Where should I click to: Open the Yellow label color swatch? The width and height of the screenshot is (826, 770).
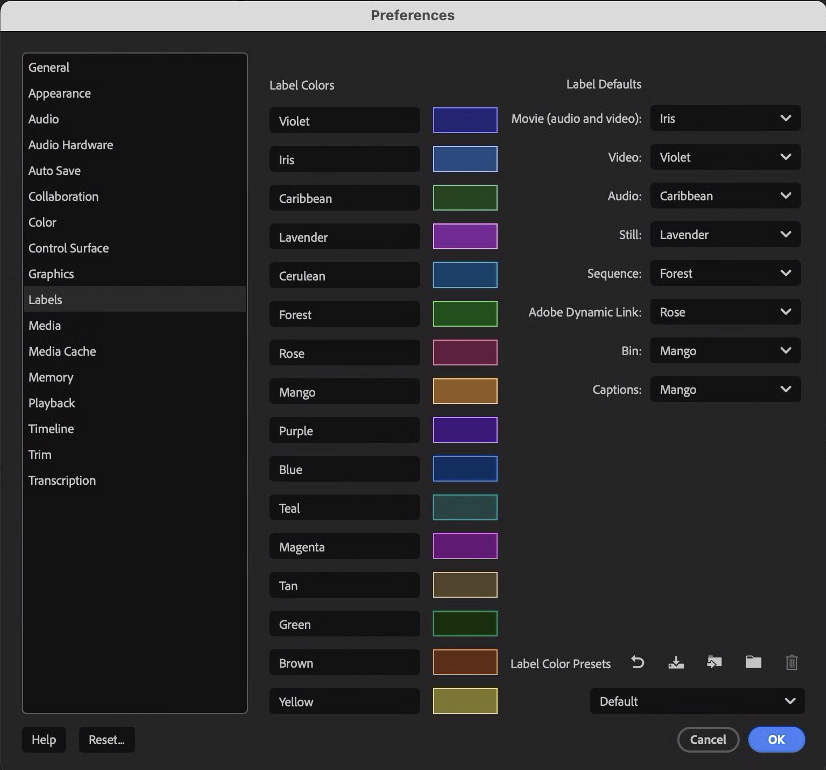465,702
